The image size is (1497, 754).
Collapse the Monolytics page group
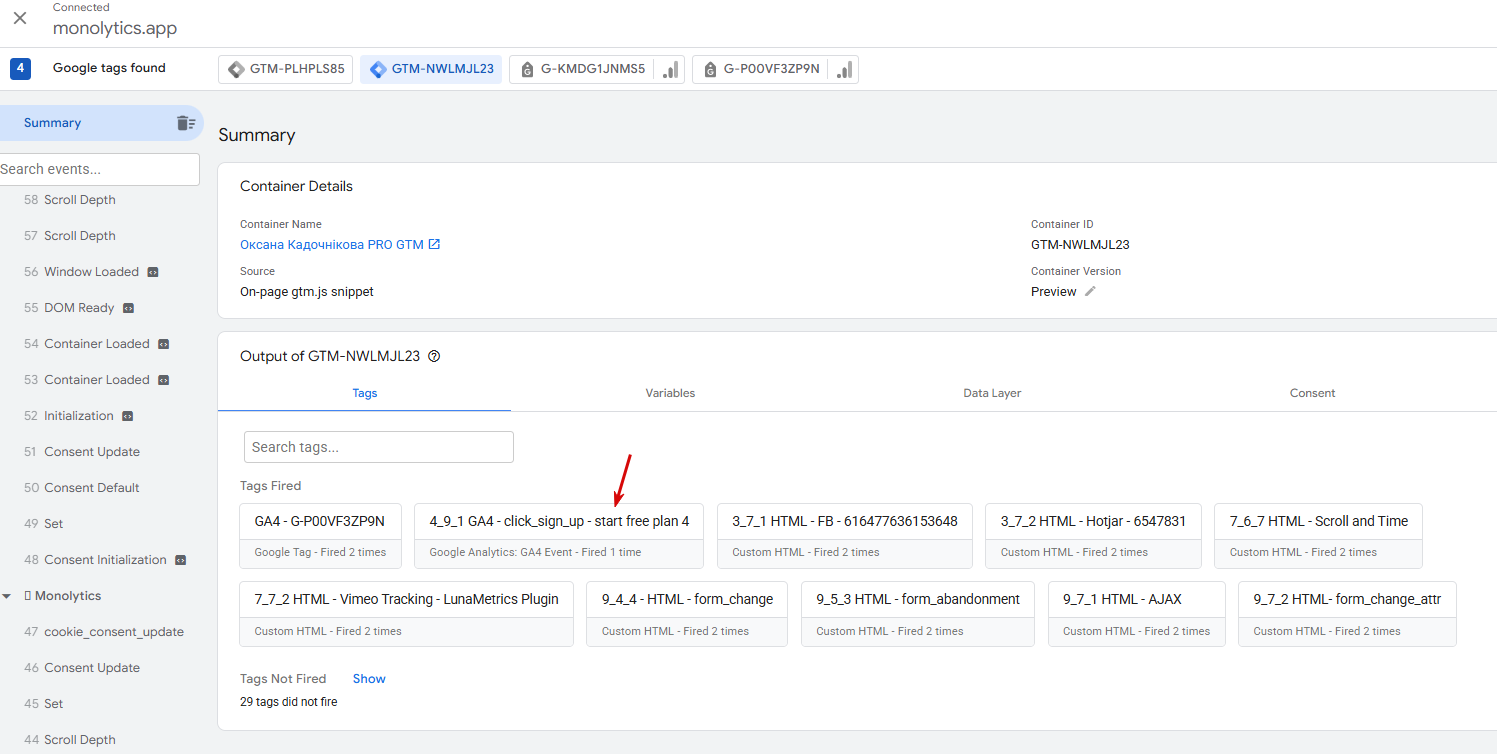(7, 596)
